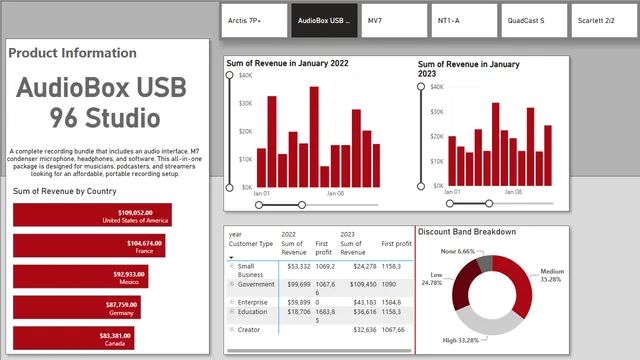Image resolution: width=640 pixels, height=360 pixels.
Task: Expand the Government row
Action: (x=232, y=284)
